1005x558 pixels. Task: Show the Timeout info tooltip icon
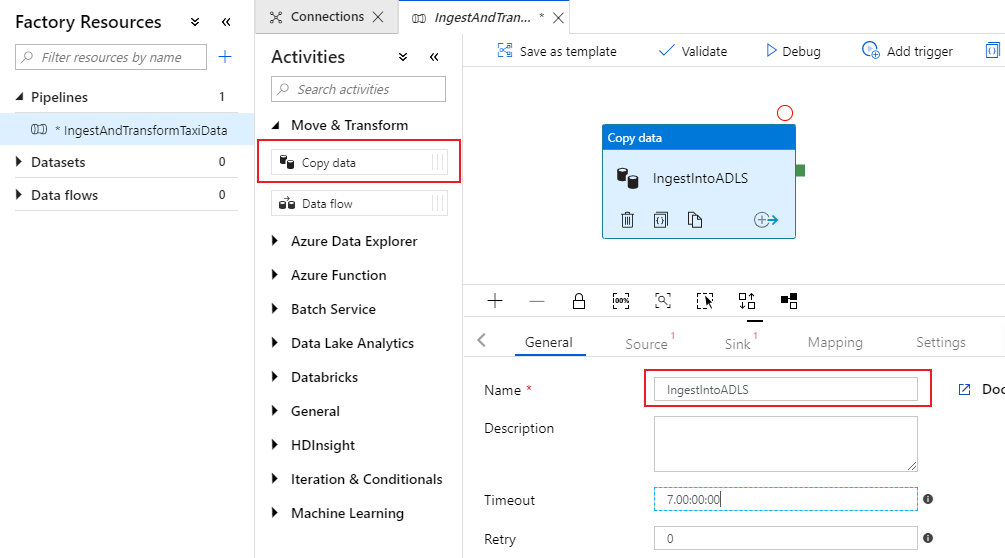(x=928, y=499)
